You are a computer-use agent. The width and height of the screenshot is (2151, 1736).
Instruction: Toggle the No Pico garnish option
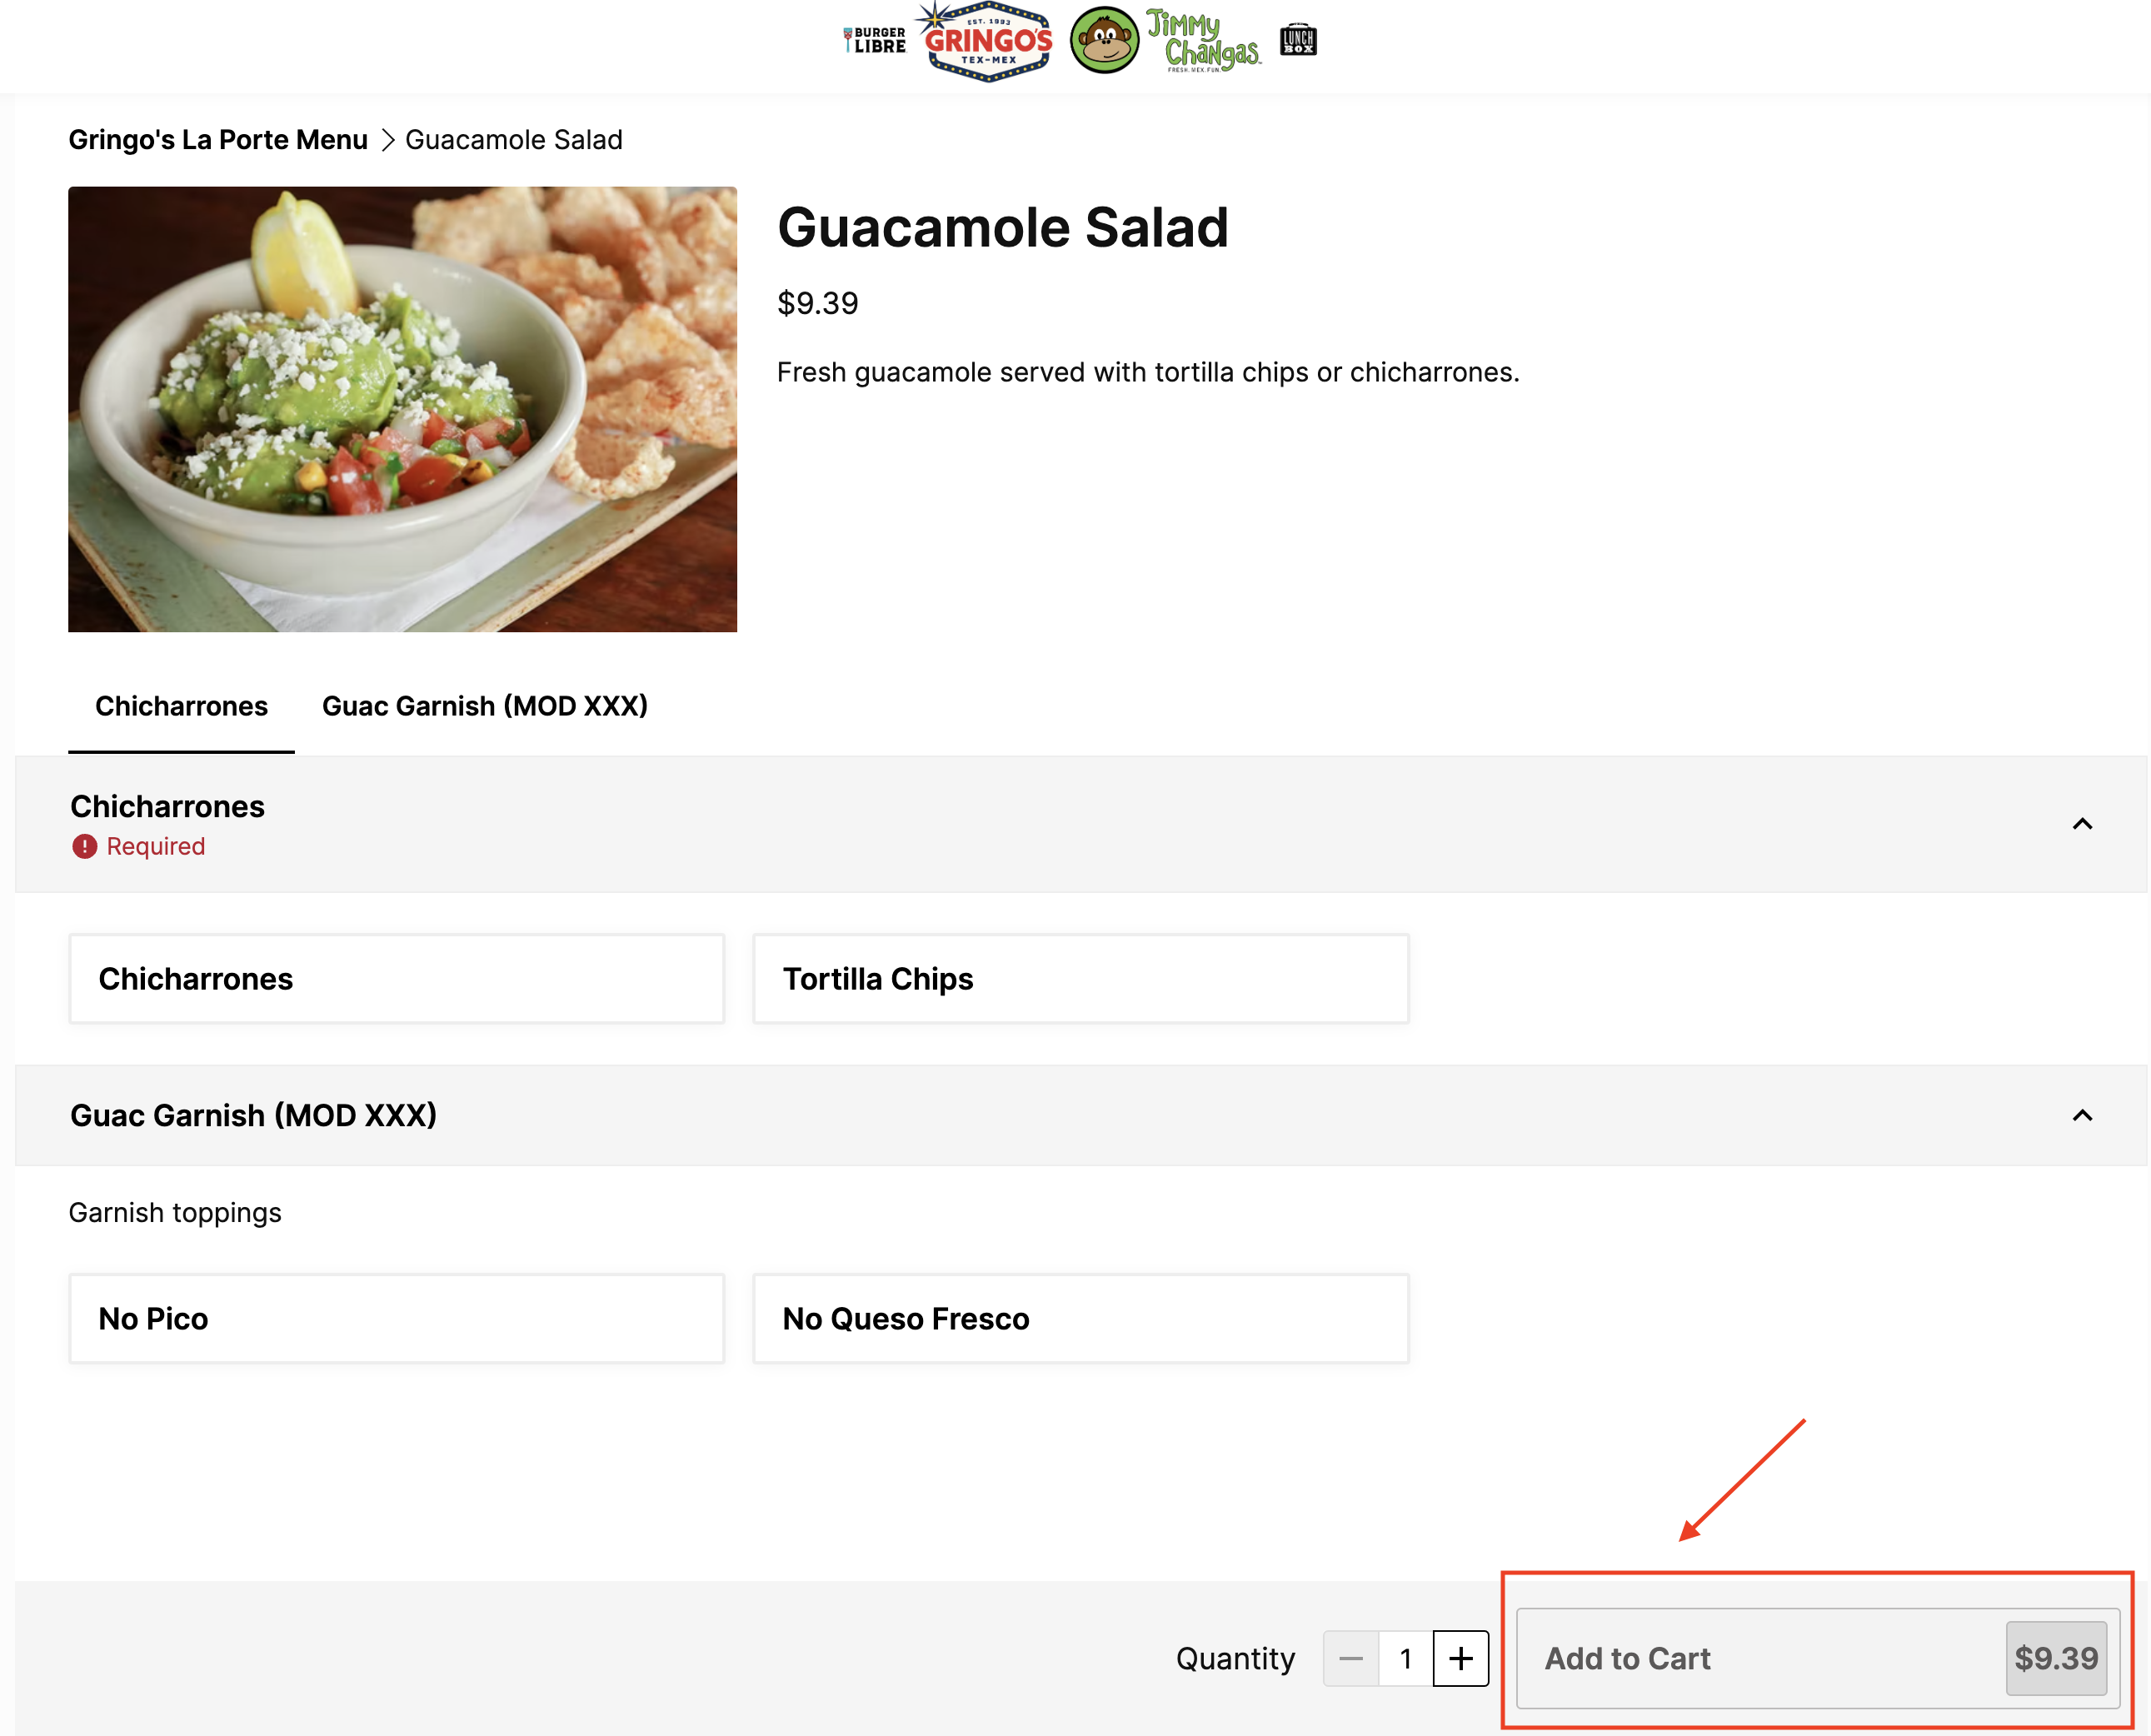[397, 1319]
